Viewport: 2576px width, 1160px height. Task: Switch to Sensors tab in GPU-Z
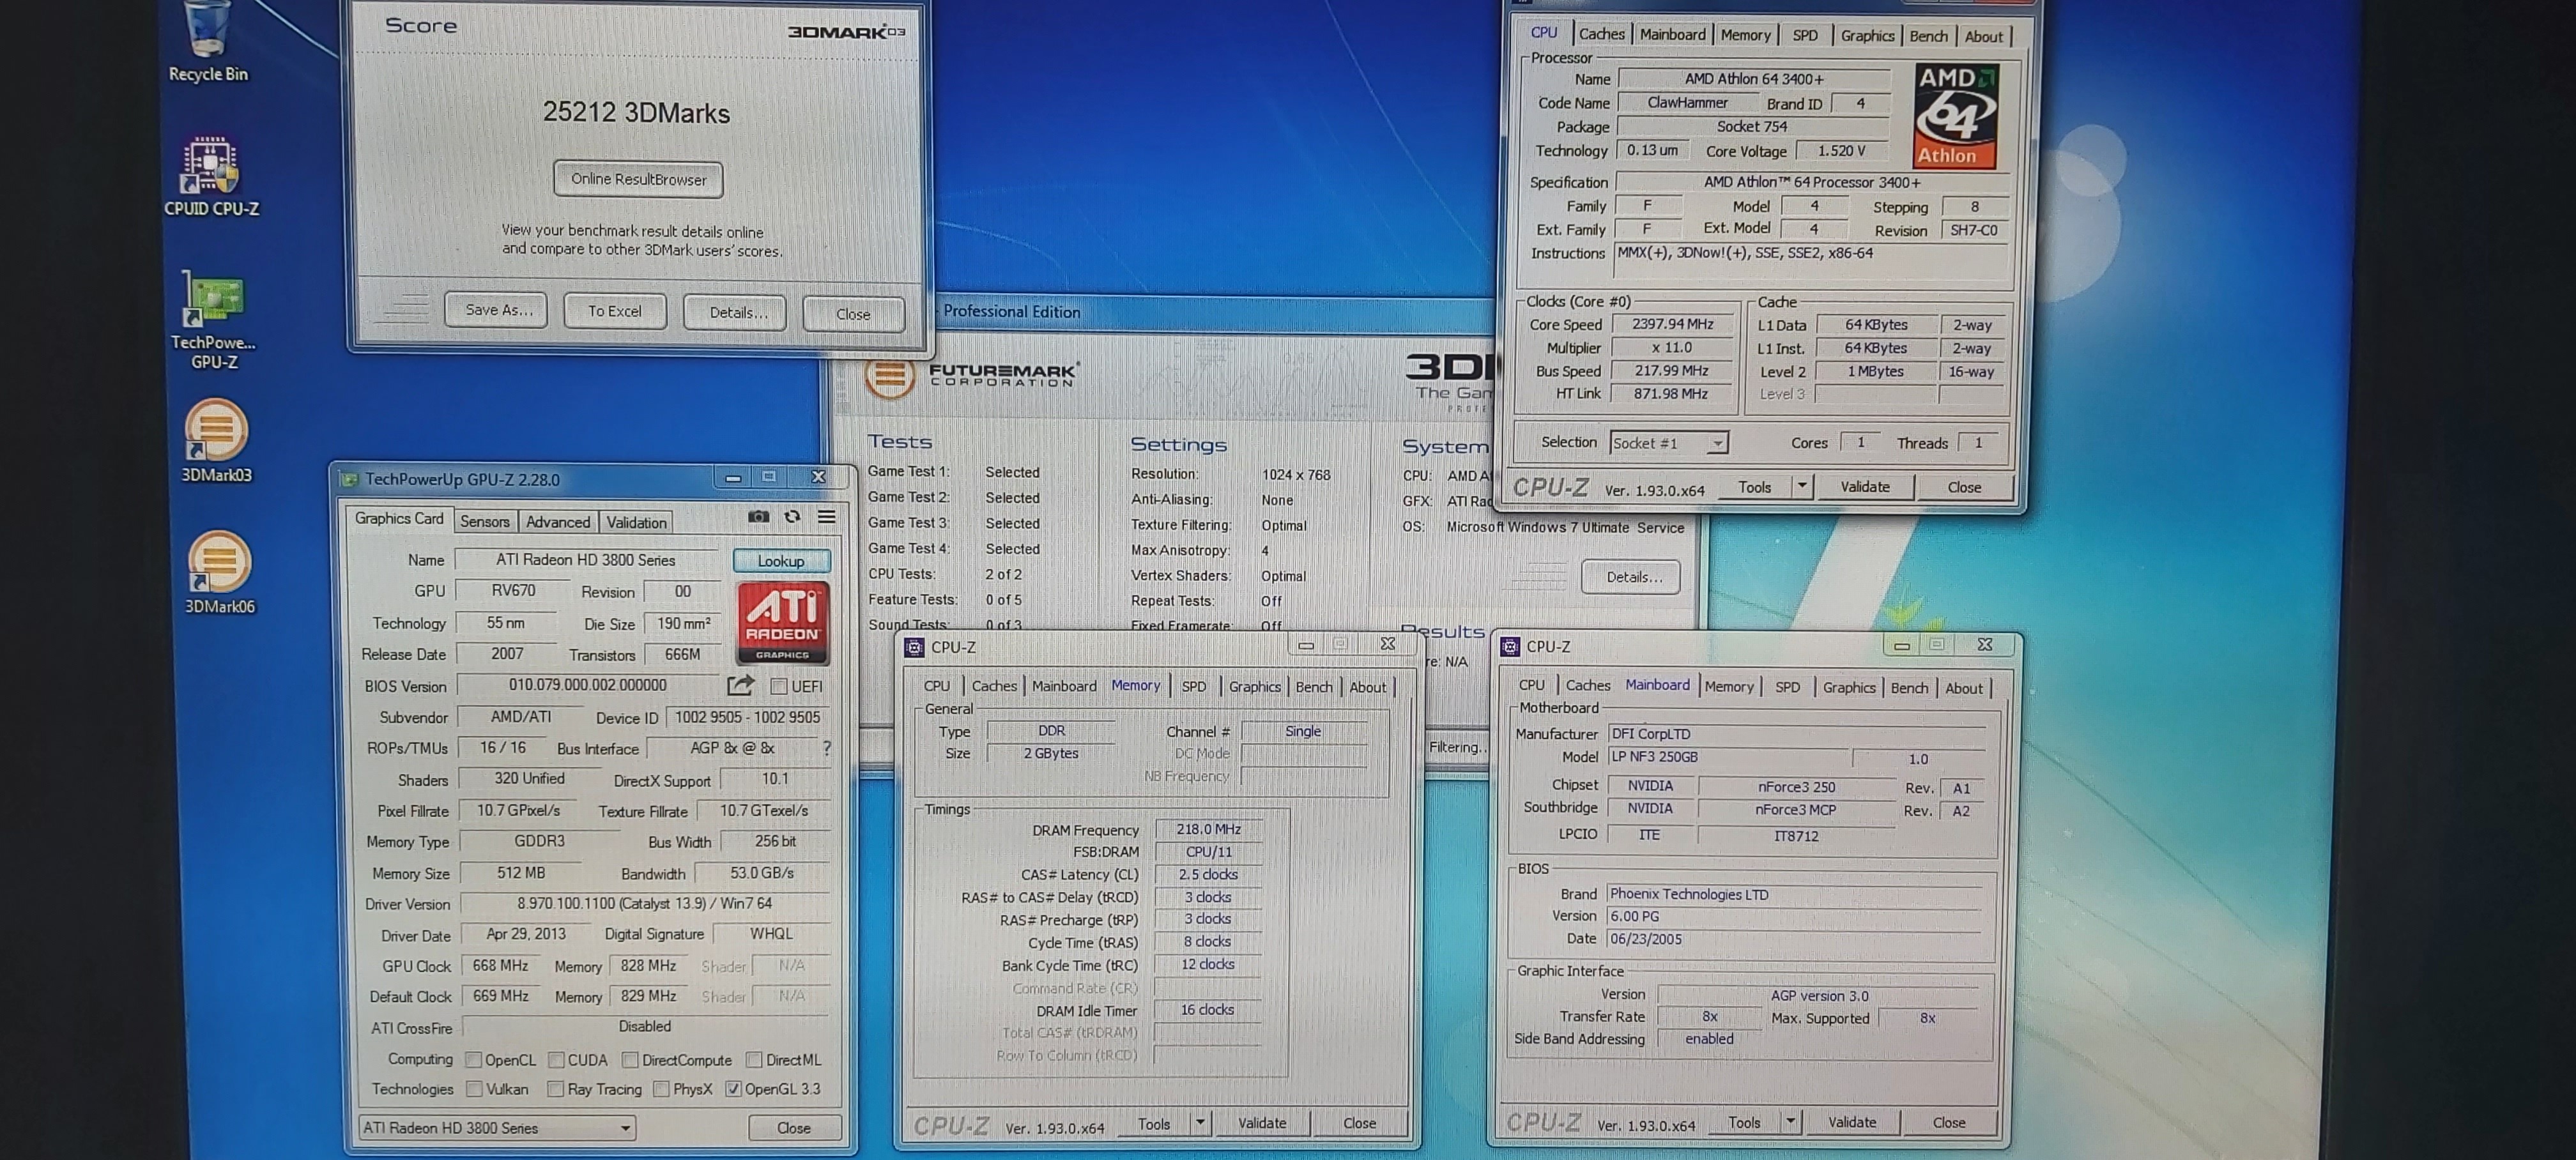[485, 521]
